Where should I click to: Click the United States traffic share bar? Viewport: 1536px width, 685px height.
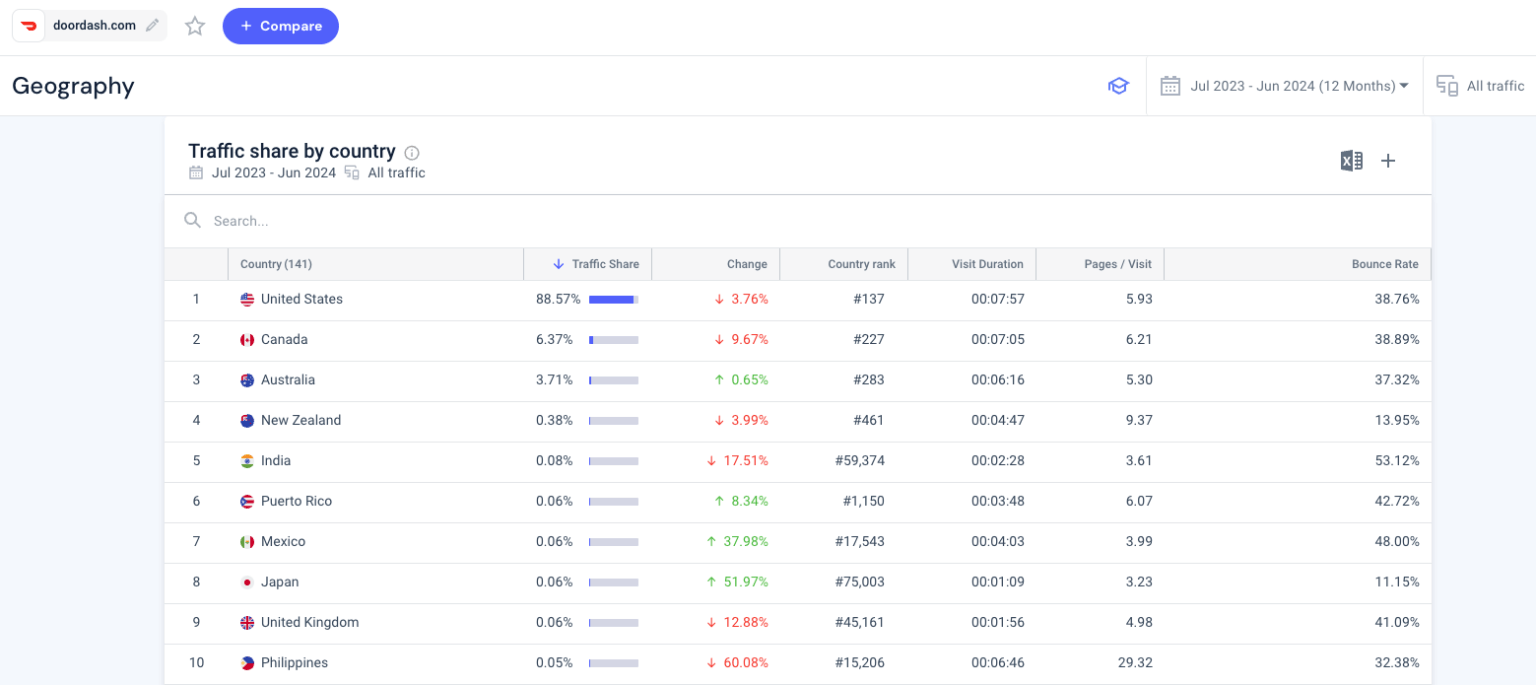tap(613, 299)
